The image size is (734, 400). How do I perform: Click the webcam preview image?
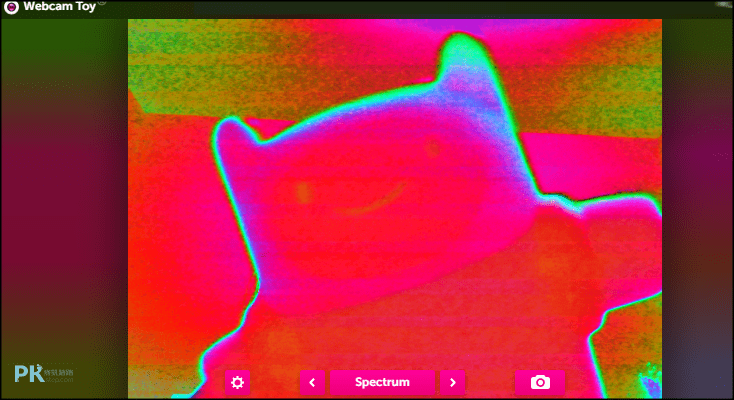point(395,208)
